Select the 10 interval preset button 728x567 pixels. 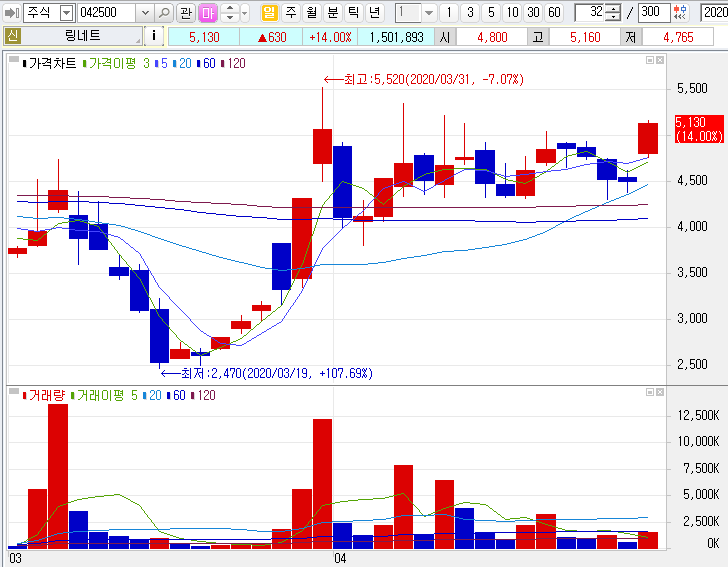(x=512, y=13)
